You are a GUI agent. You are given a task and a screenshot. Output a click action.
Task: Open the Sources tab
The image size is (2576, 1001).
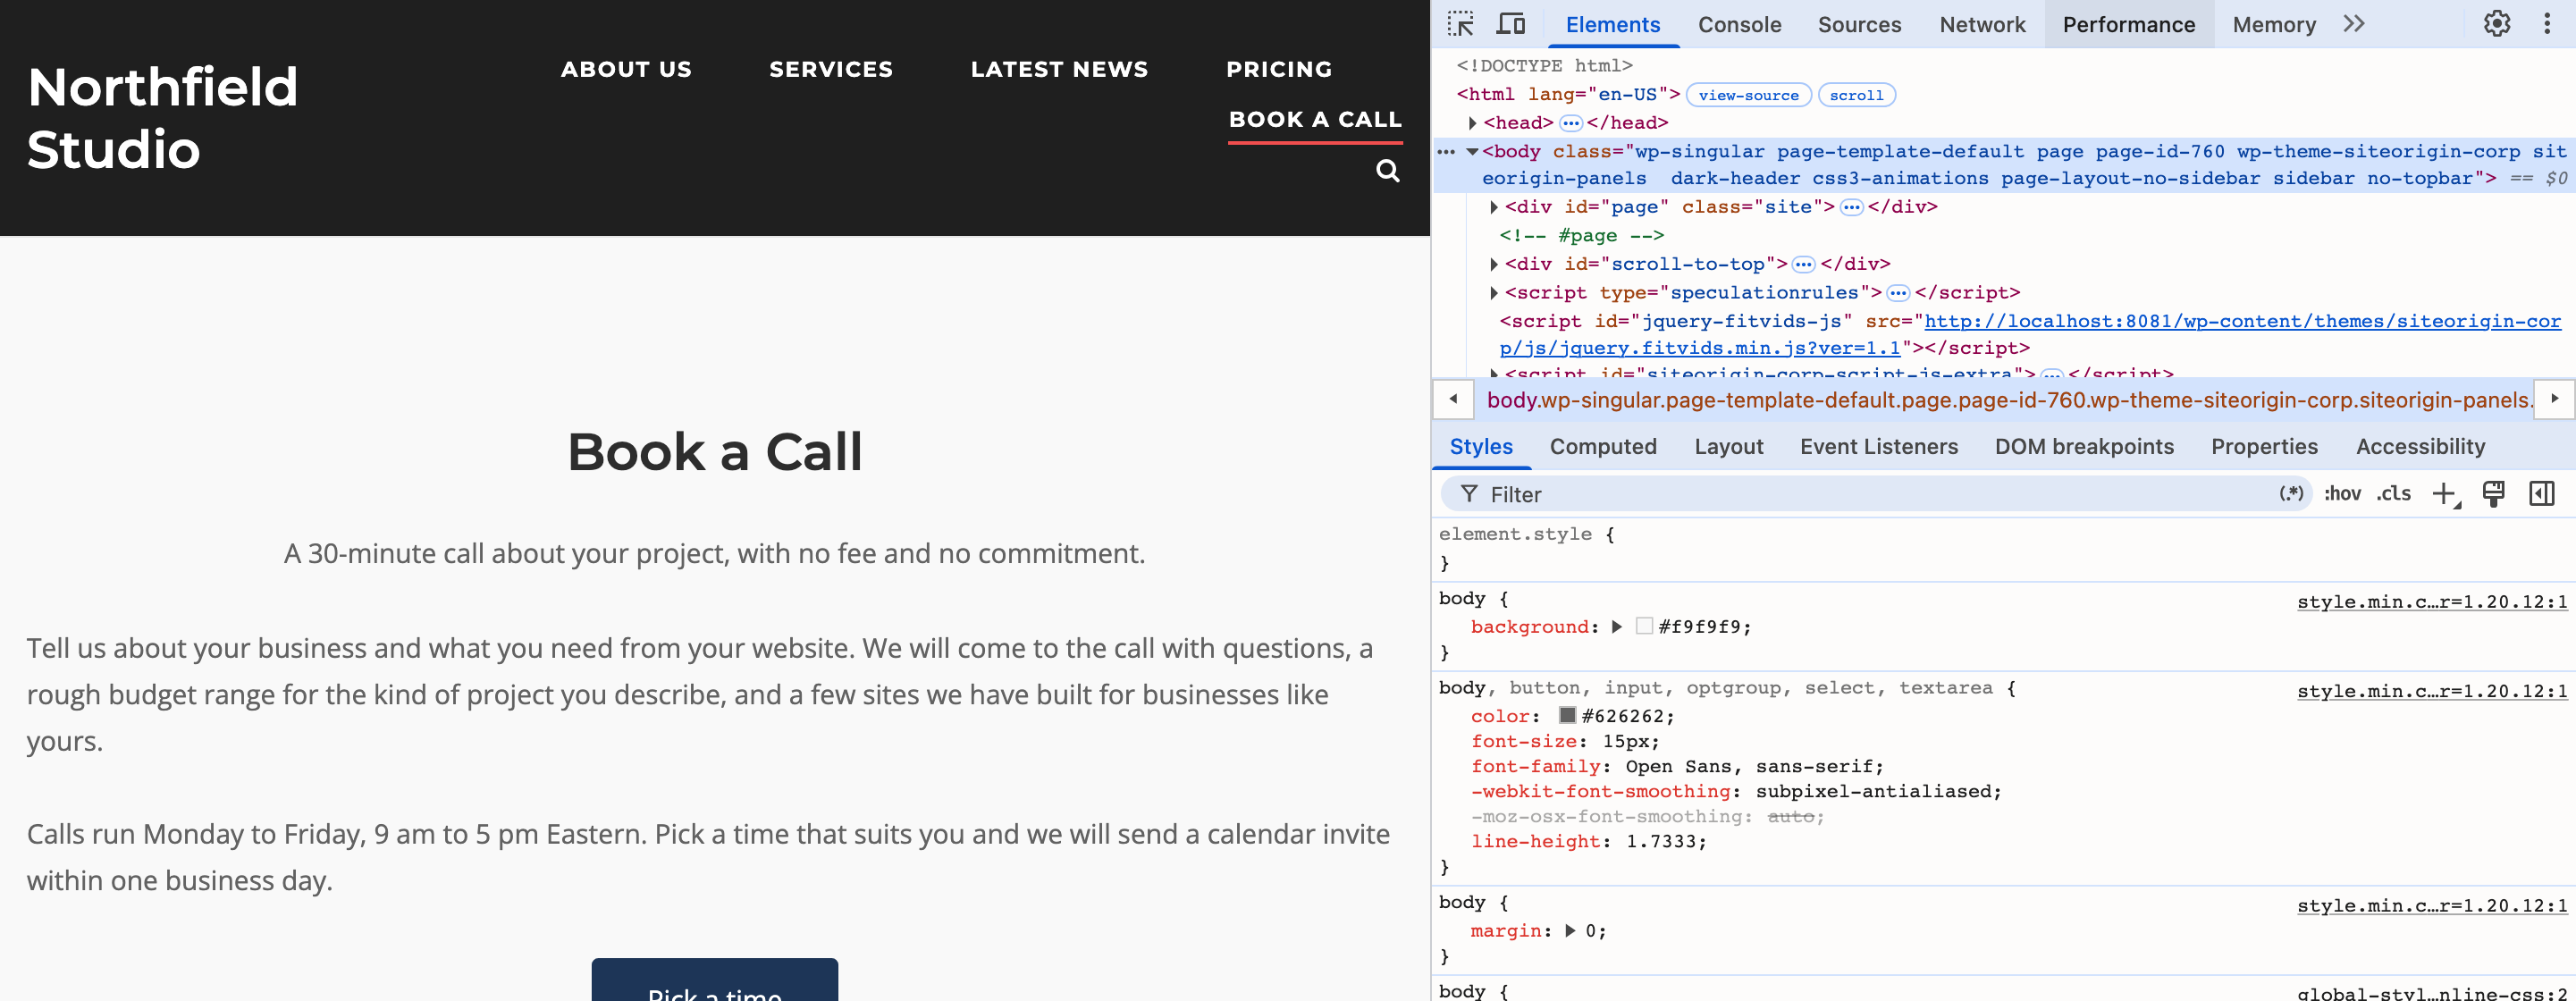pyautogui.click(x=1859, y=24)
